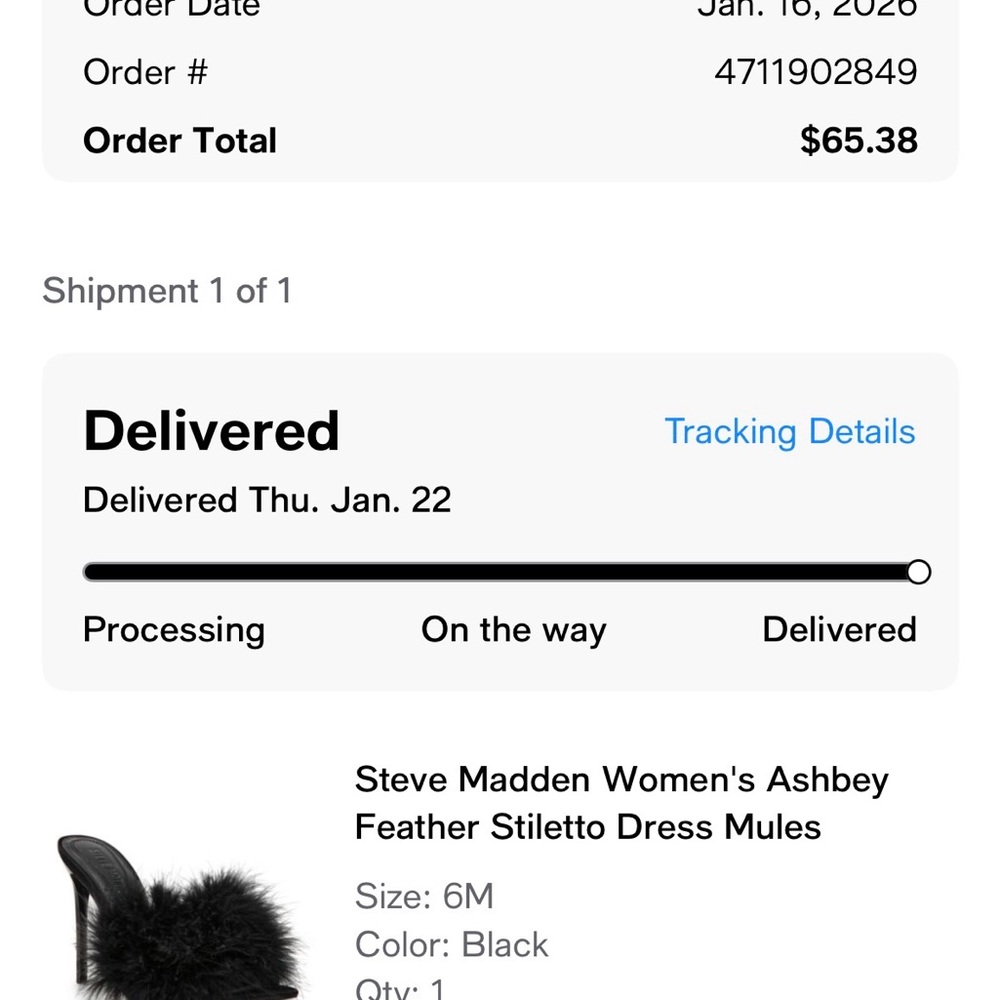
Task: Tap the Delivered status heading
Action: 211,430
